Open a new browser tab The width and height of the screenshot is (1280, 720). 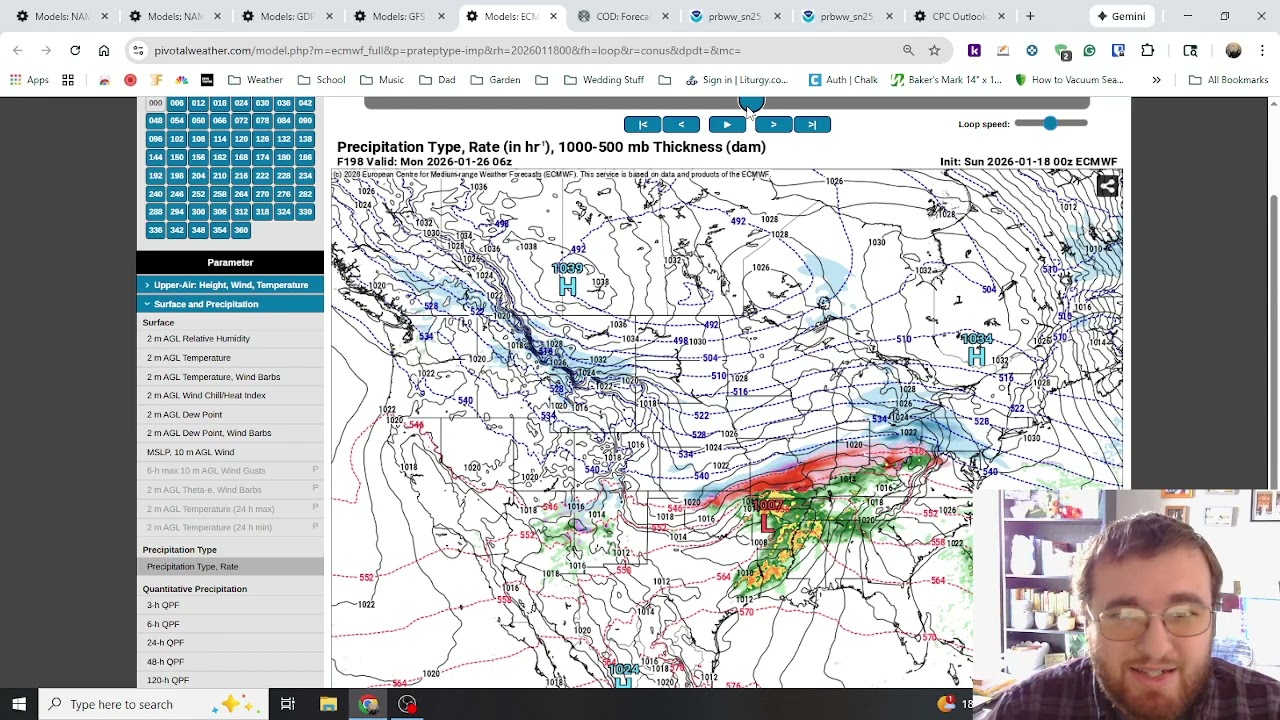coord(1030,16)
